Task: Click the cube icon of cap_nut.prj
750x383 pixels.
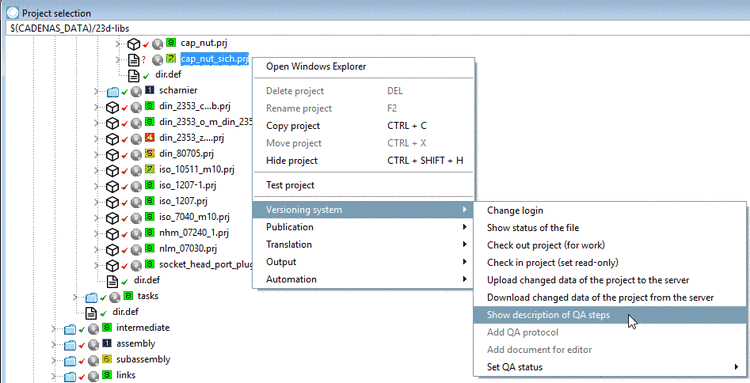Action: pyautogui.click(x=133, y=44)
